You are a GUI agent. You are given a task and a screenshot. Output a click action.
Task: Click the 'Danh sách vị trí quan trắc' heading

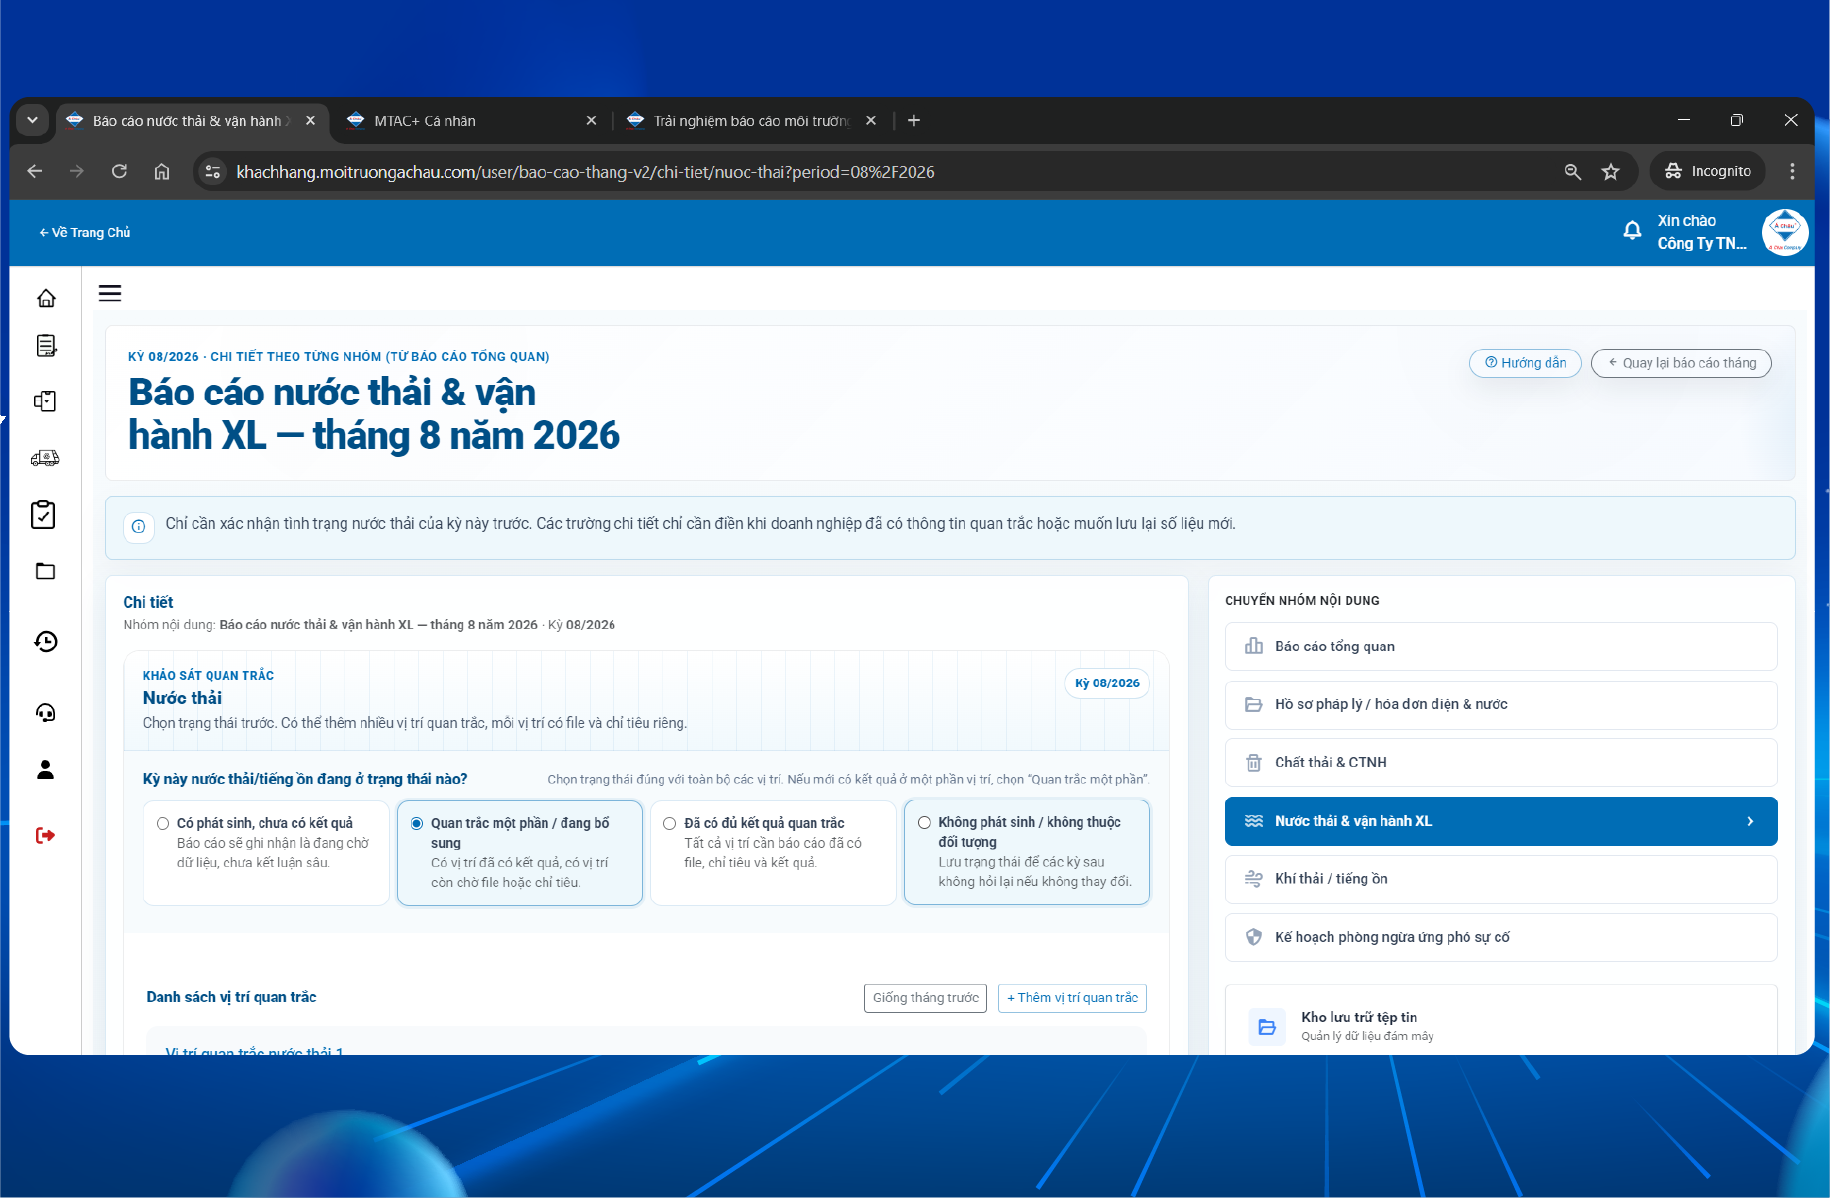pyautogui.click(x=231, y=997)
